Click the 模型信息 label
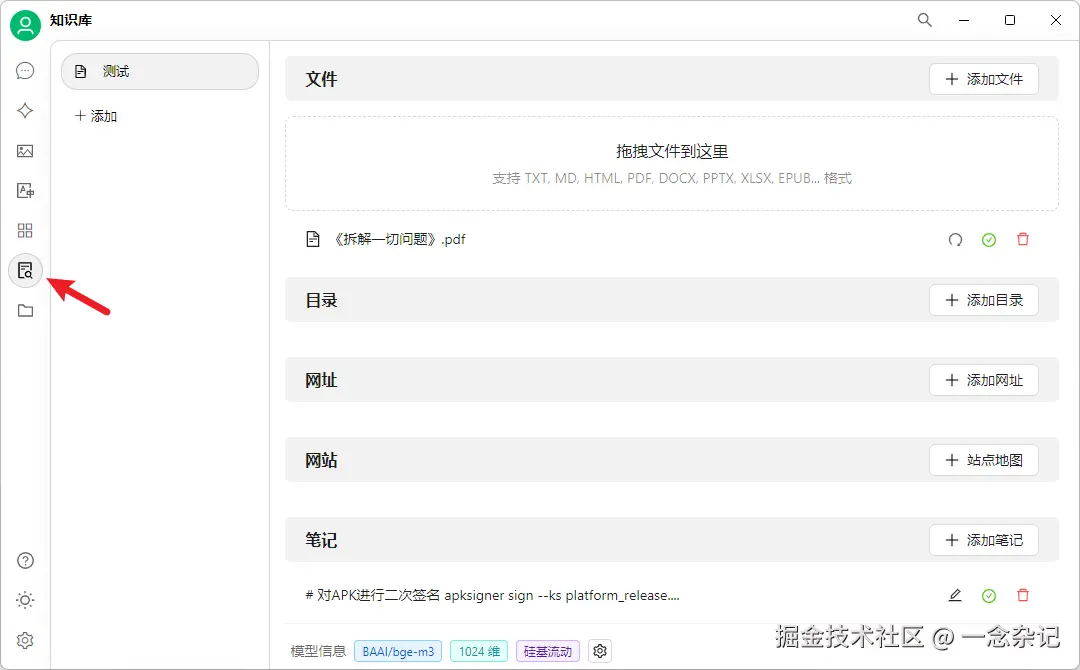This screenshot has height=670, width=1080. tap(318, 651)
